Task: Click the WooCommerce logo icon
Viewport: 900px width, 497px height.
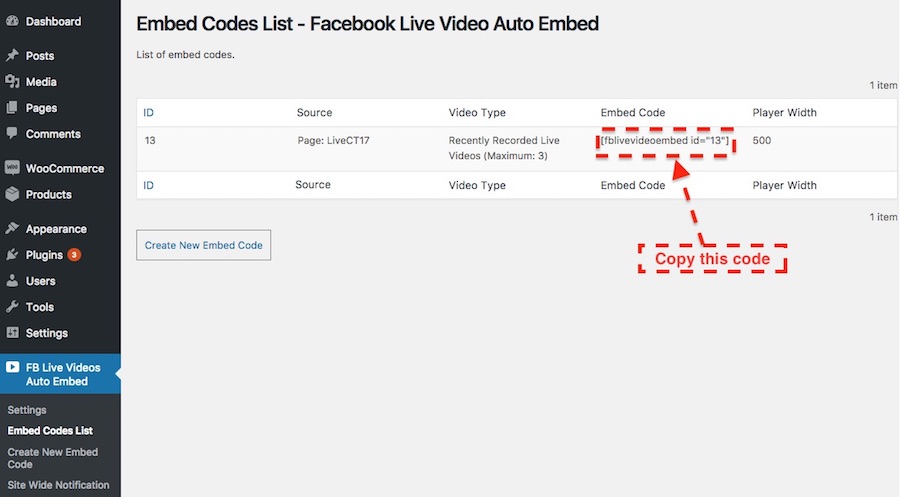Action: pos(12,168)
